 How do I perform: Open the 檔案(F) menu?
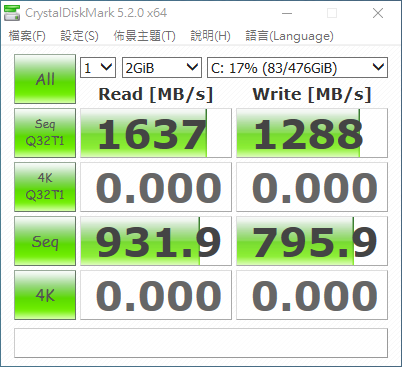[x=27, y=36]
